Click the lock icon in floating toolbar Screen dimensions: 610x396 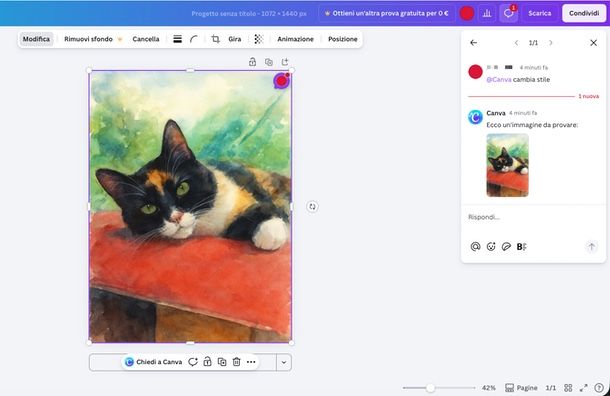(207, 362)
